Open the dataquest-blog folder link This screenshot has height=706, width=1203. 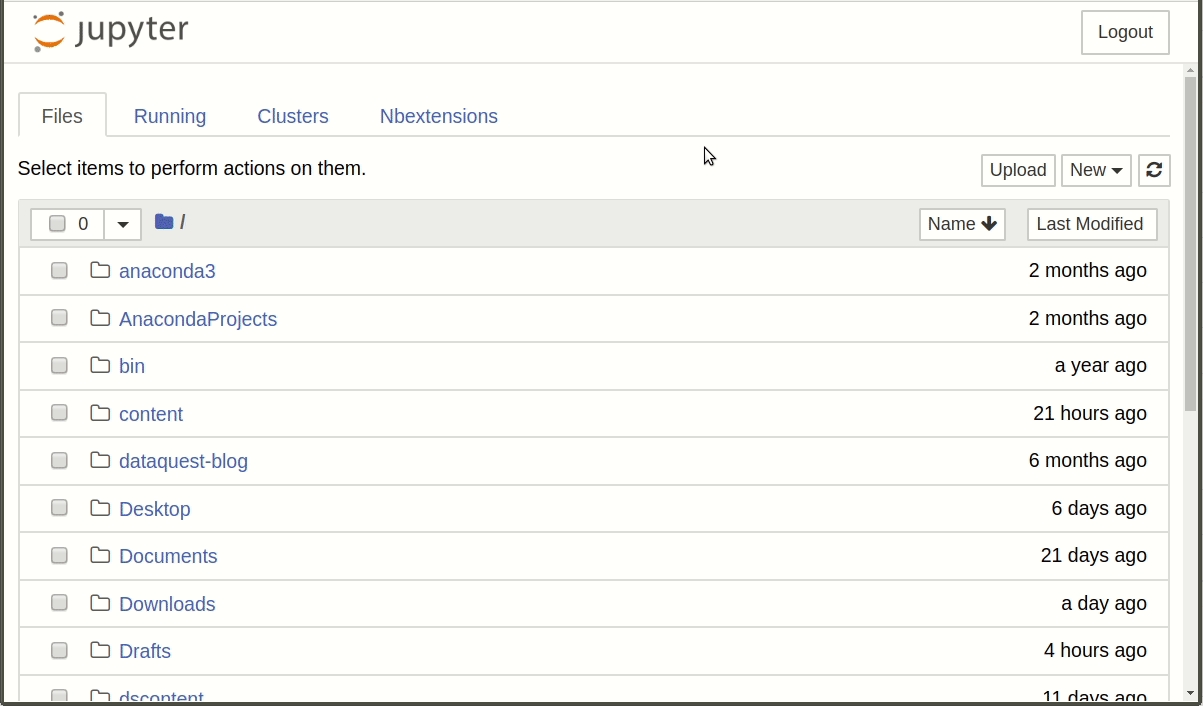(x=183, y=461)
